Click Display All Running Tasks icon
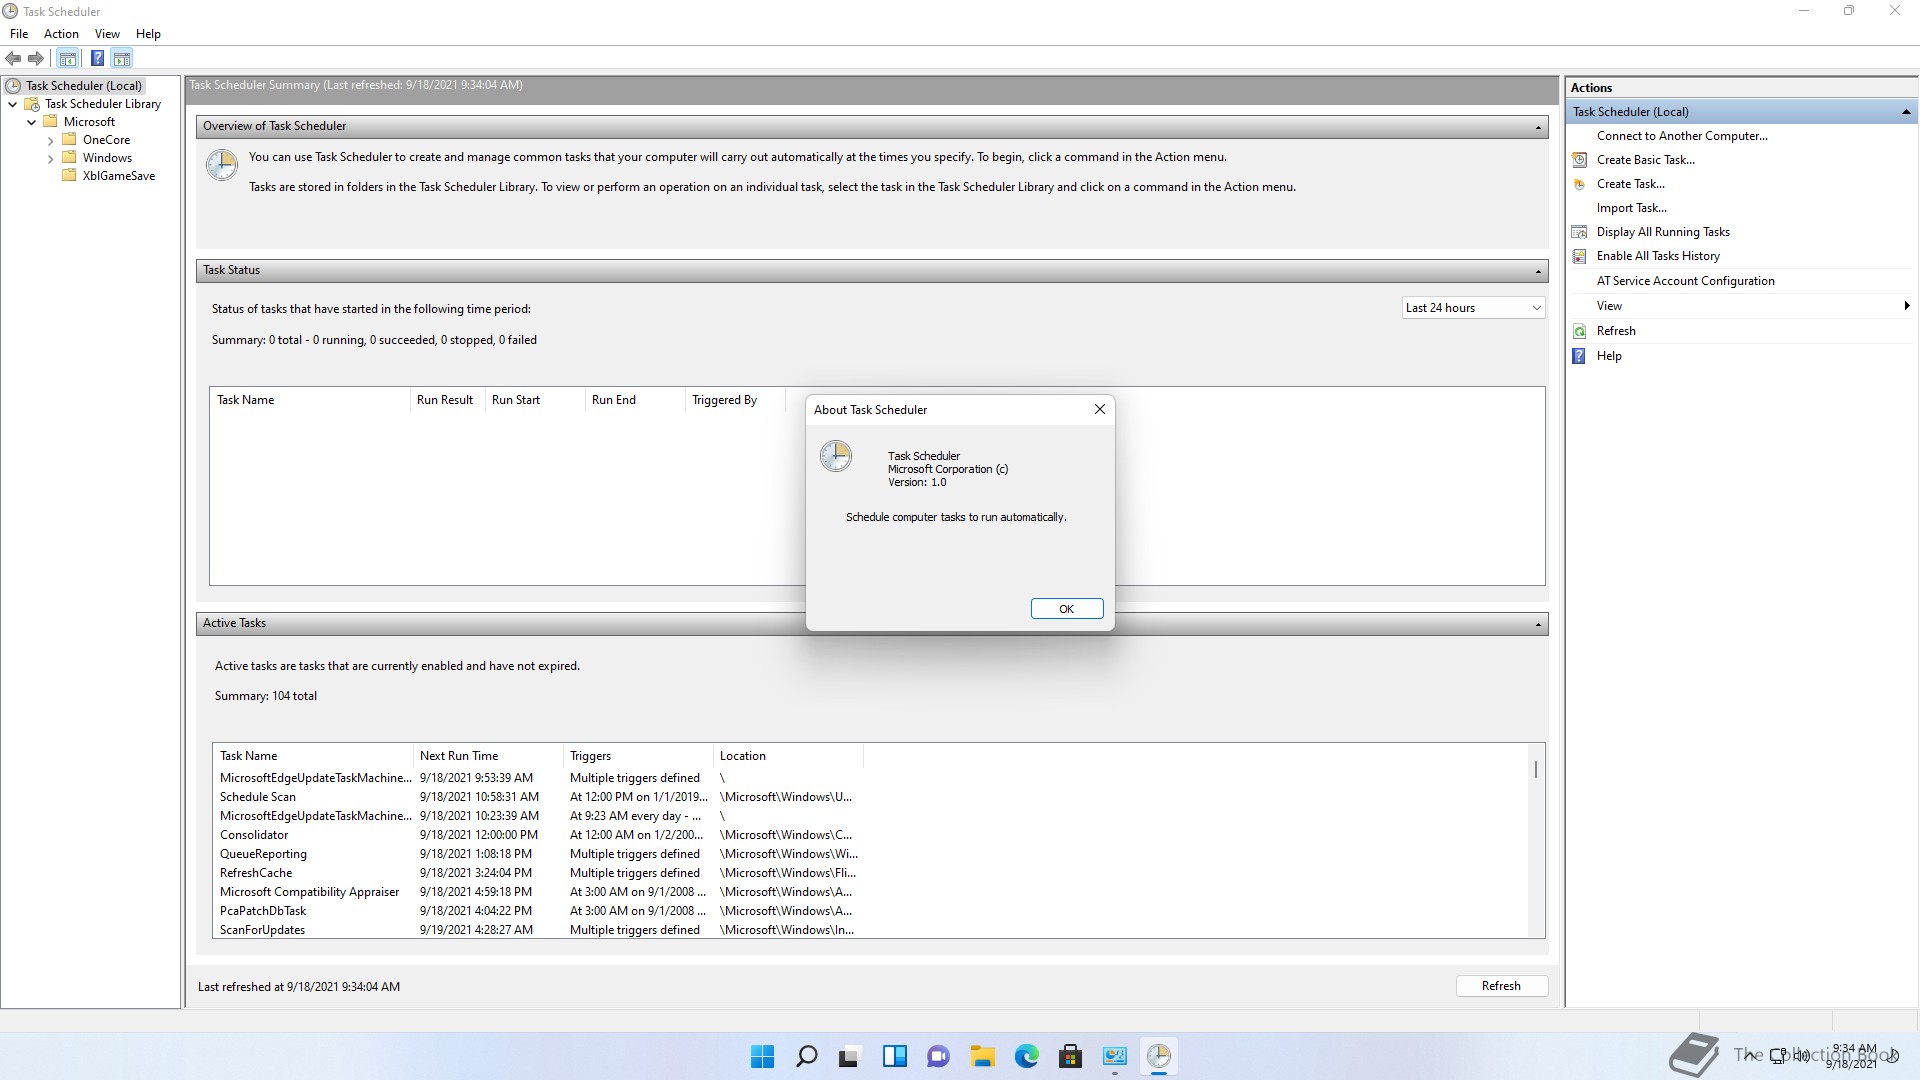The height and width of the screenshot is (1080, 1920). tap(1580, 232)
